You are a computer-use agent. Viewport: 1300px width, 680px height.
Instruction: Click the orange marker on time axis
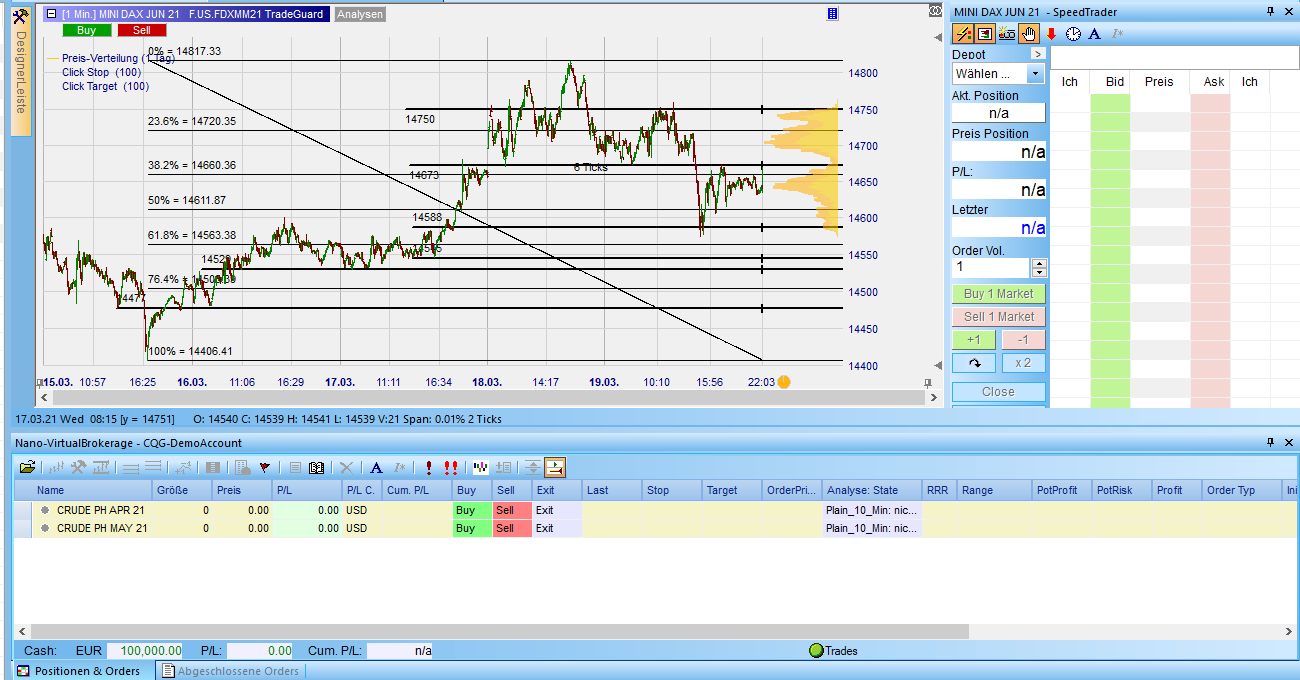click(784, 382)
